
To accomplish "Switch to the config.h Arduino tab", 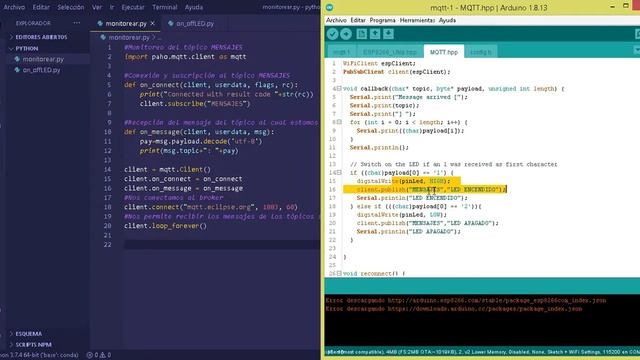I will [x=481, y=52].
